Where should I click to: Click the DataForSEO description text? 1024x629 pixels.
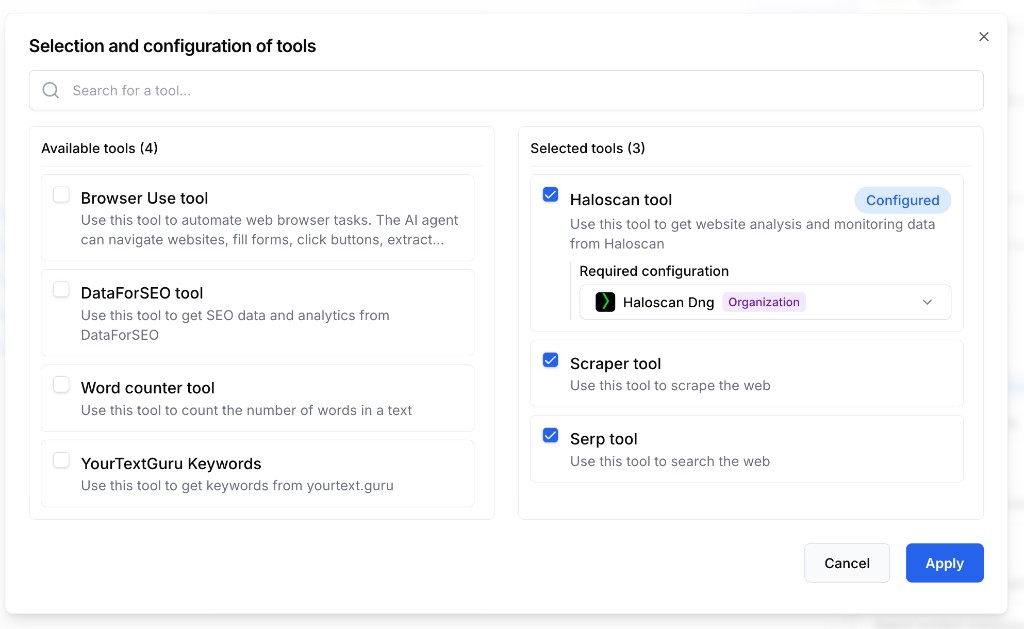click(x=235, y=325)
